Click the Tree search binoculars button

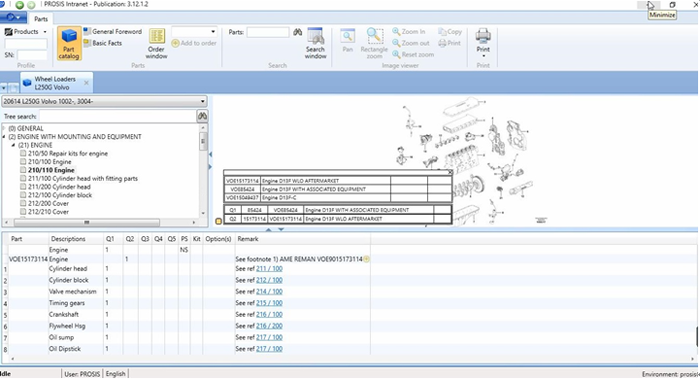[202, 116]
